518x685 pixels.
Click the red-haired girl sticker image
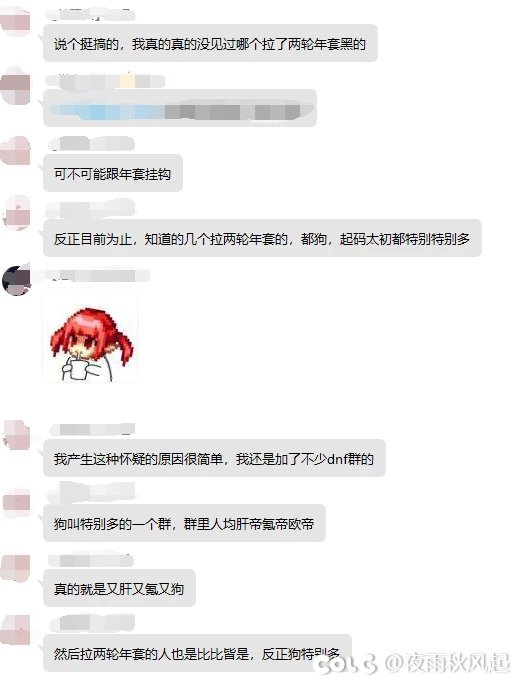tap(90, 339)
